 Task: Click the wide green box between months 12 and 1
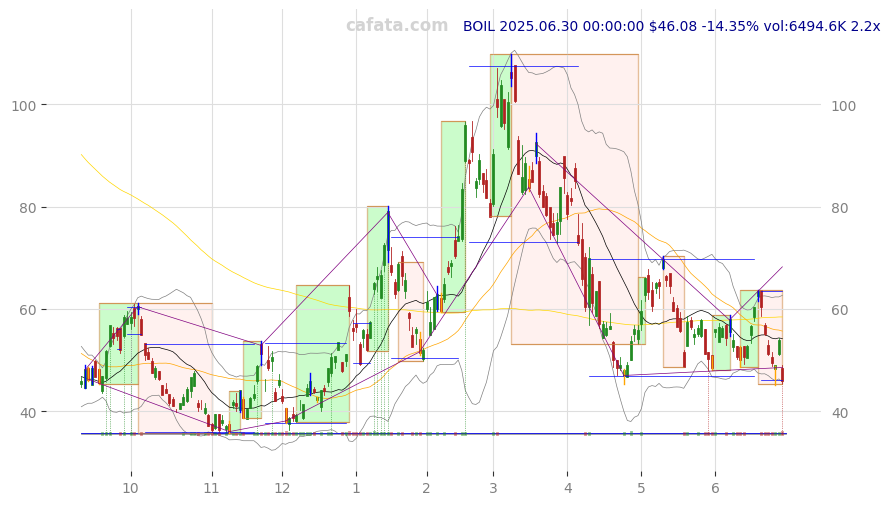click(322, 354)
